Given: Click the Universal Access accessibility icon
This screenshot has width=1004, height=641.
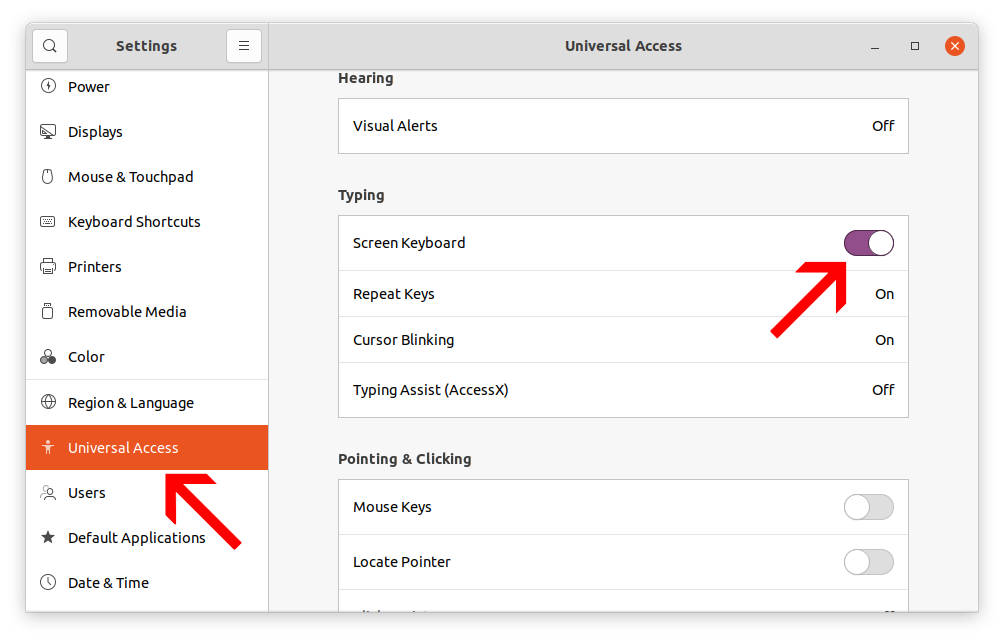Looking at the screenshot, I should point(49,447).
